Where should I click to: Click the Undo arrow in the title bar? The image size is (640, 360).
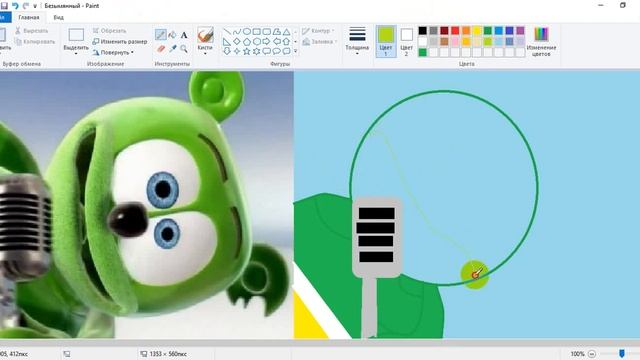(15, 6)
